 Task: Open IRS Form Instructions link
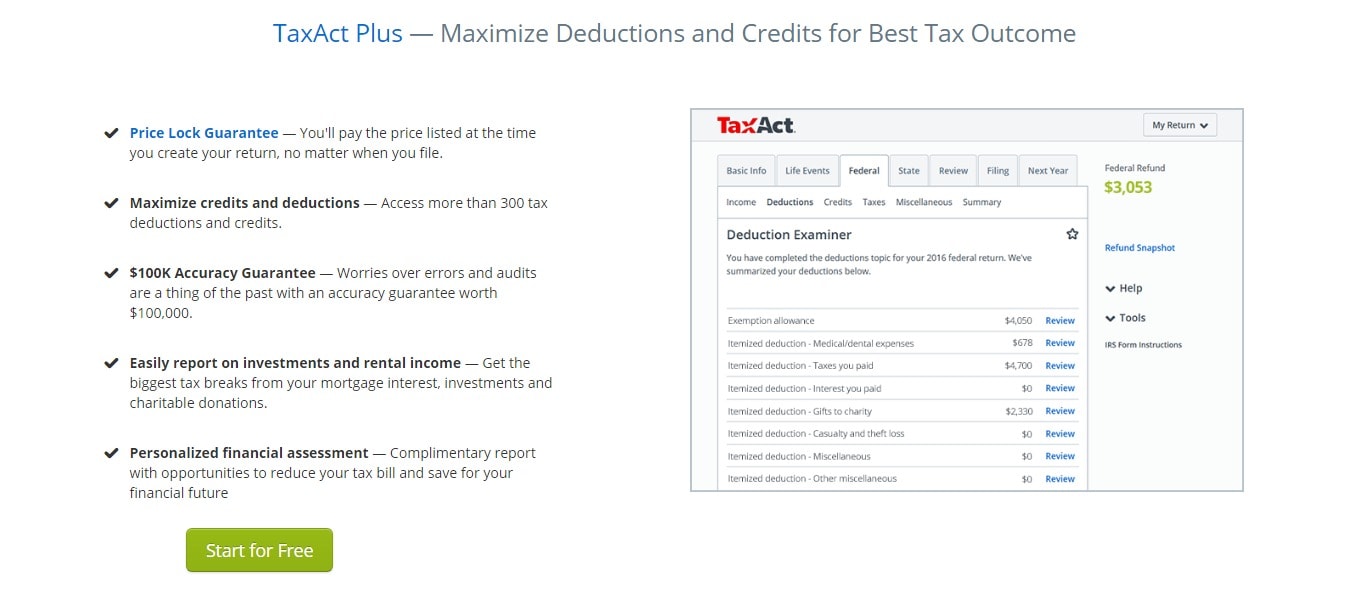click(1143, 345)
